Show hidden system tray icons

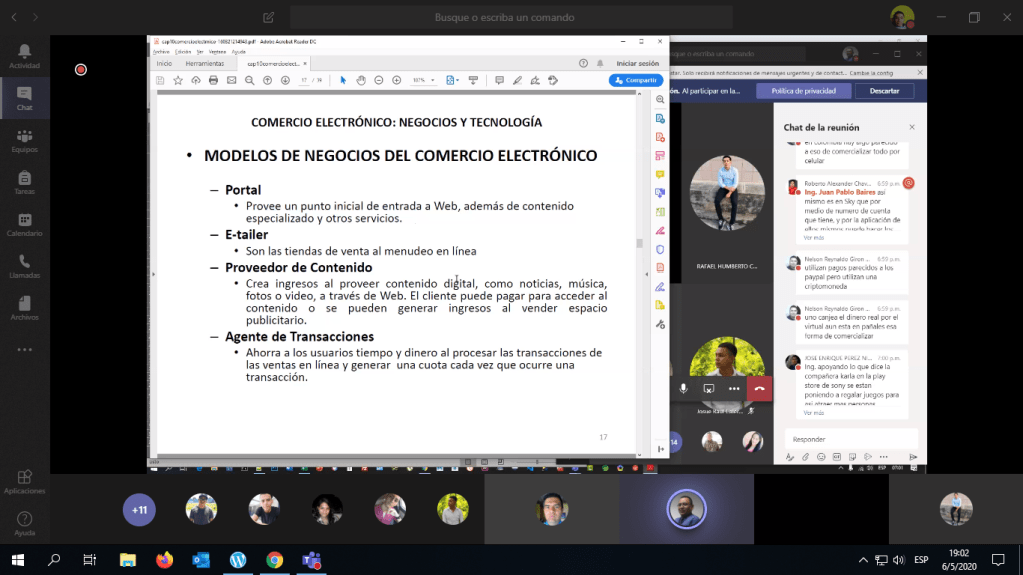tap(863, 560)
